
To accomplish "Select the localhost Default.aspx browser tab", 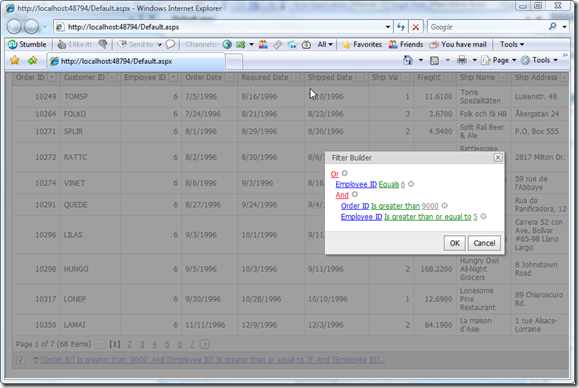I will tap(136, 61).
